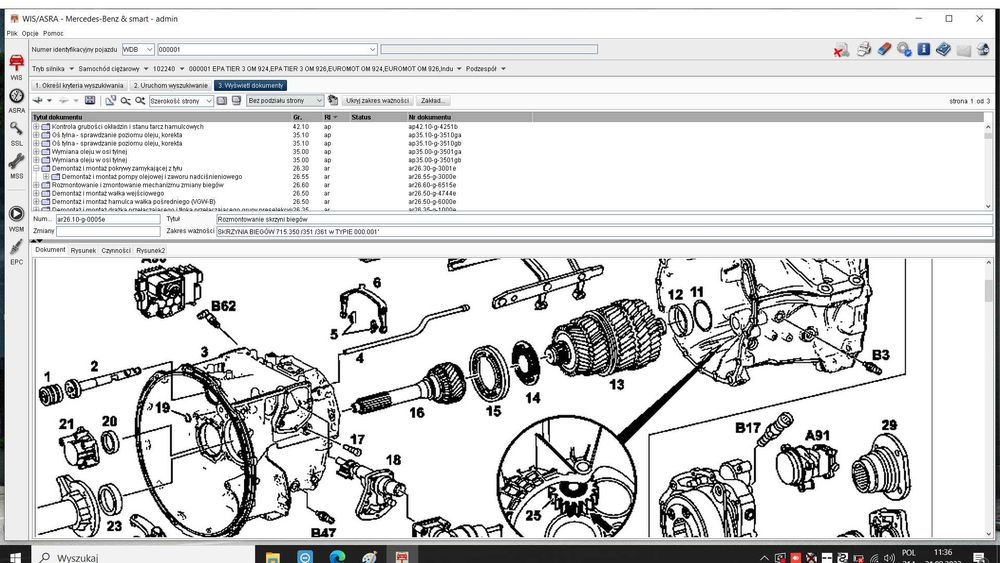Image resolution: width=1000 pixels, height=563 pixels.
Task: Switch to the Rysunek tab
Action: [x=83, y=251]
